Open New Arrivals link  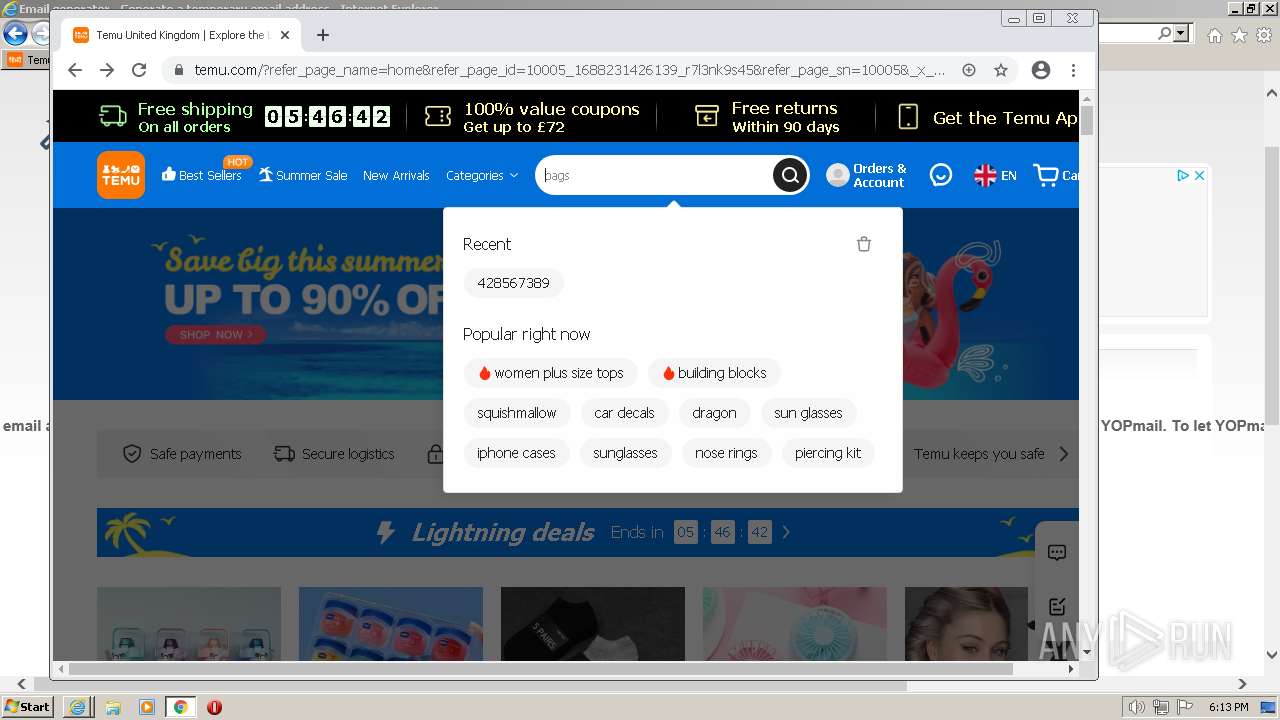[x=396, y=175]
